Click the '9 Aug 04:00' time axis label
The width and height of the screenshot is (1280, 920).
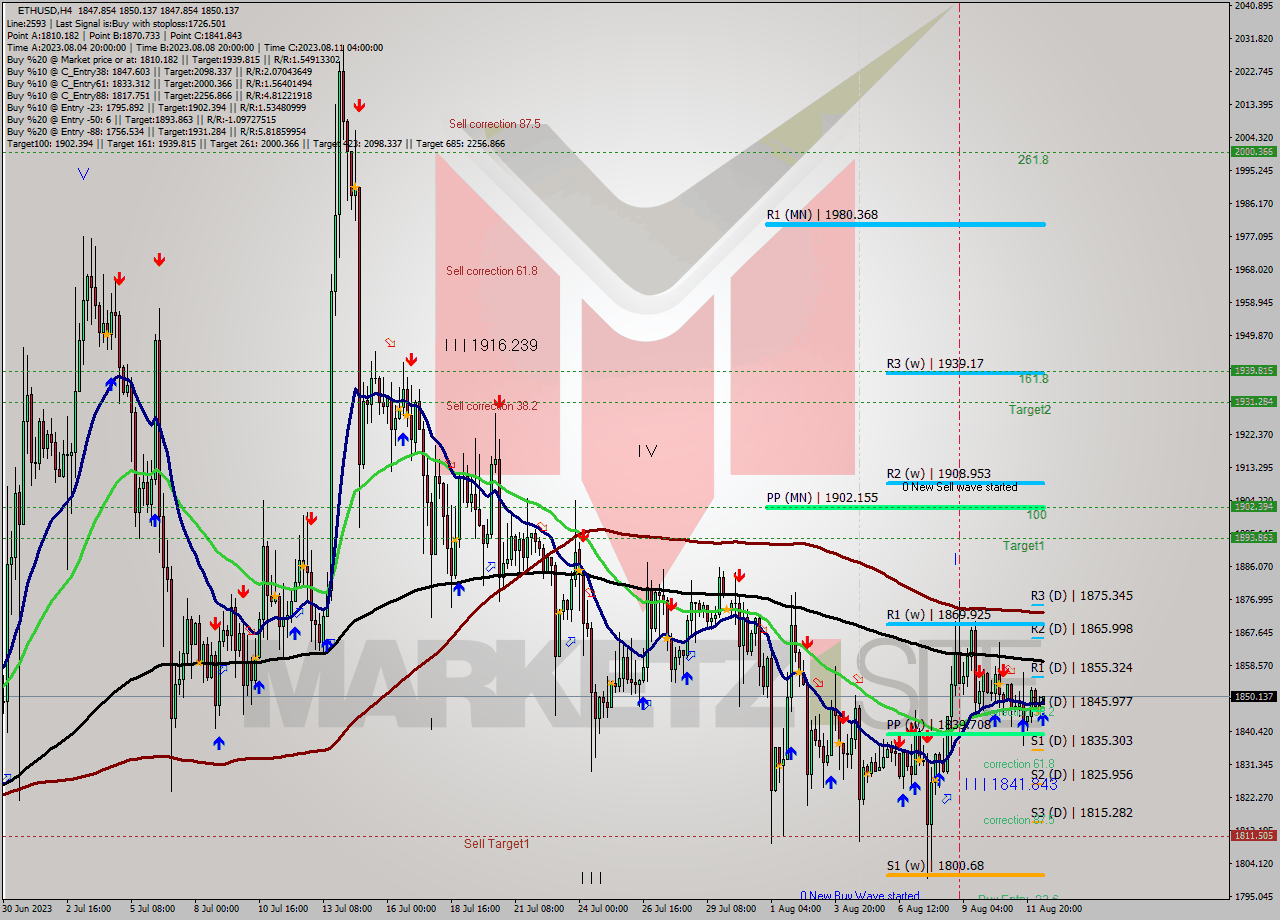pyautogui.click(x=987, y=910)
